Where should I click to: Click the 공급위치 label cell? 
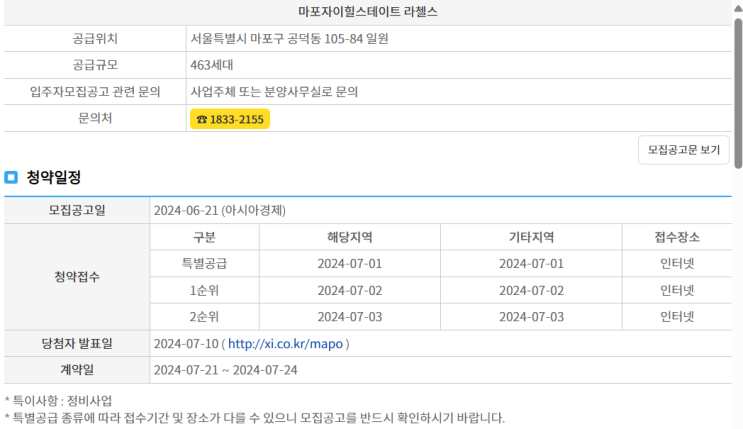pos(95,38)
